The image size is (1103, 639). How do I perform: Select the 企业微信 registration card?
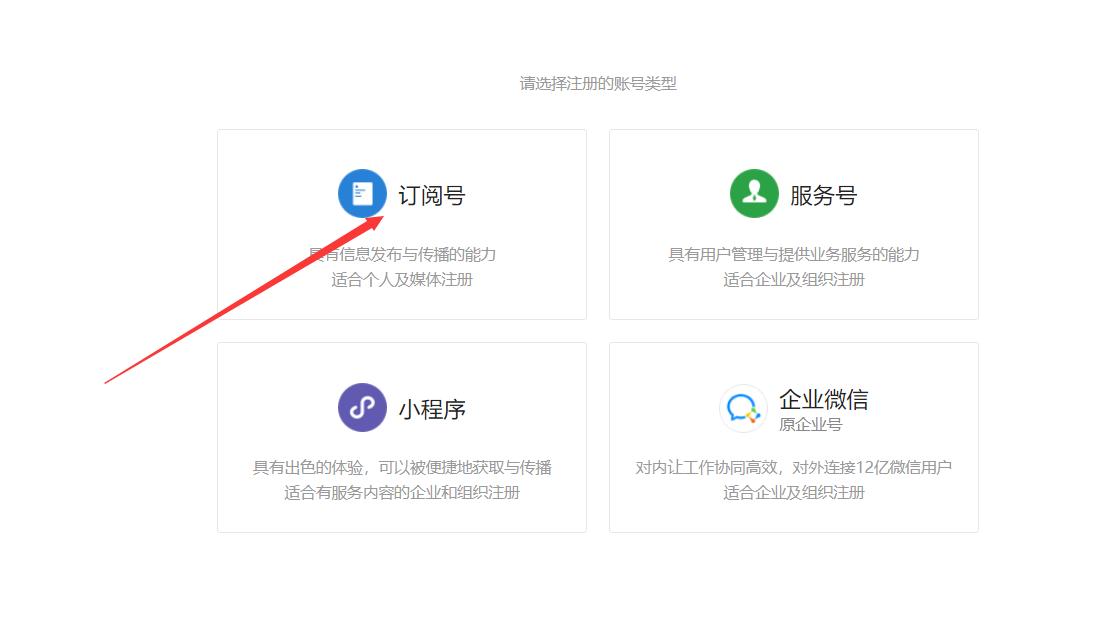pos(793,437)
